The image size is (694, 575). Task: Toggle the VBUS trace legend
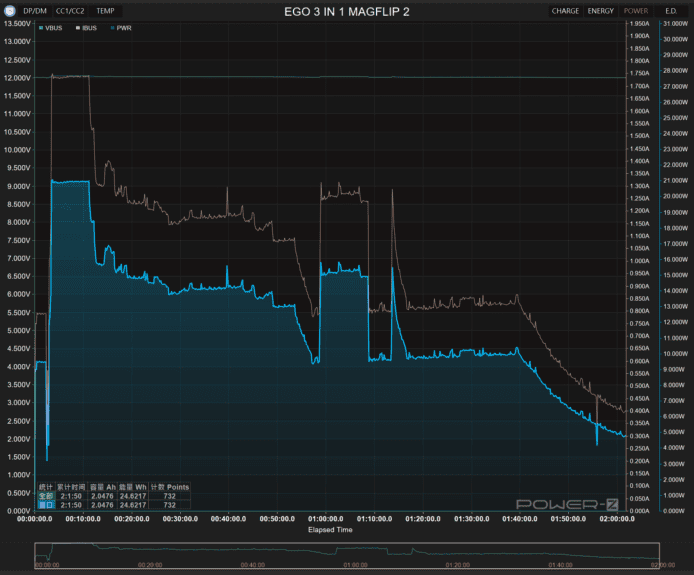(56, 28)
